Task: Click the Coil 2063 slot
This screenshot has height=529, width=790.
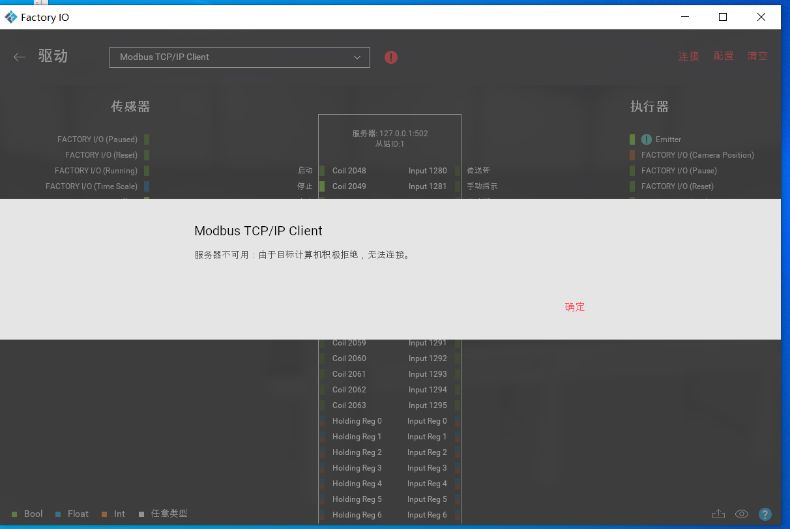Action: click(x=349, y=405)
